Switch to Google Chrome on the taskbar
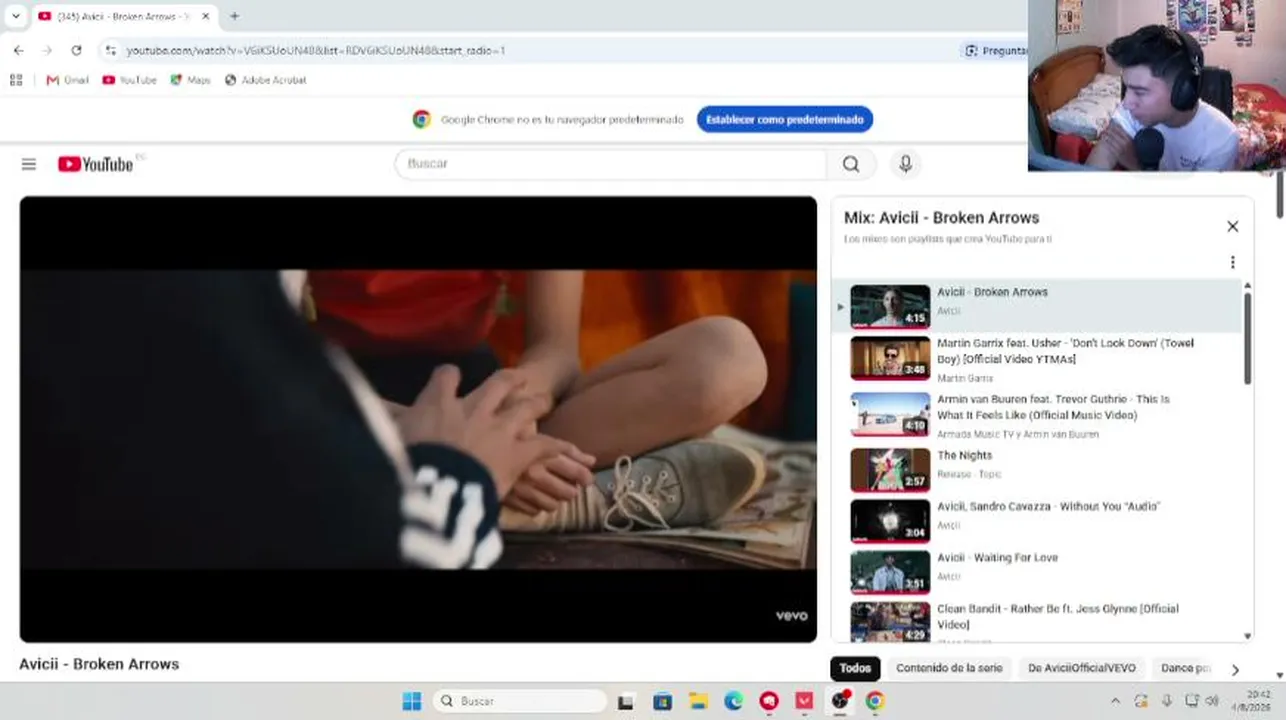This screenshot has height=720, width=1286. point(875,701)
